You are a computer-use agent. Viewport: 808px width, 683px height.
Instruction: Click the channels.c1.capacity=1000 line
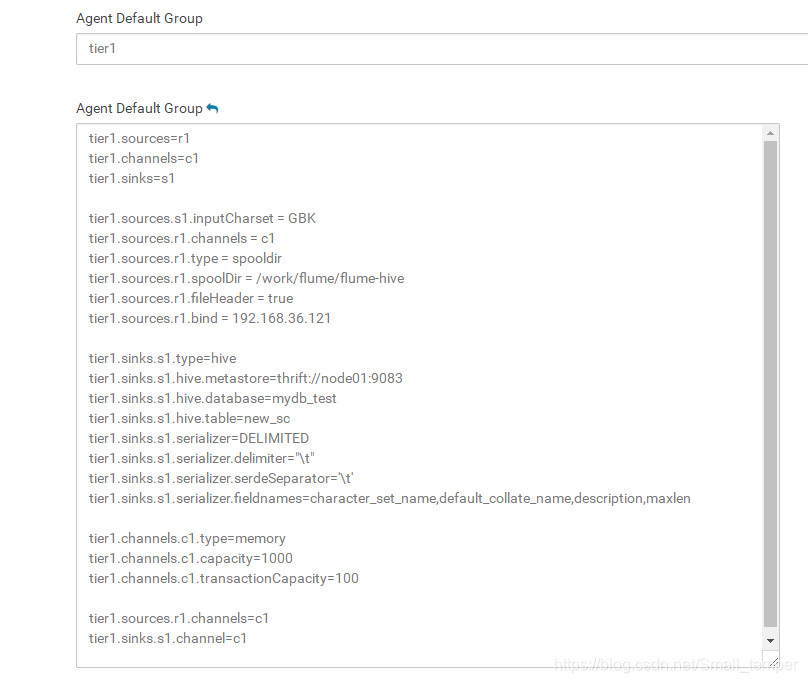tap(191, 559)
